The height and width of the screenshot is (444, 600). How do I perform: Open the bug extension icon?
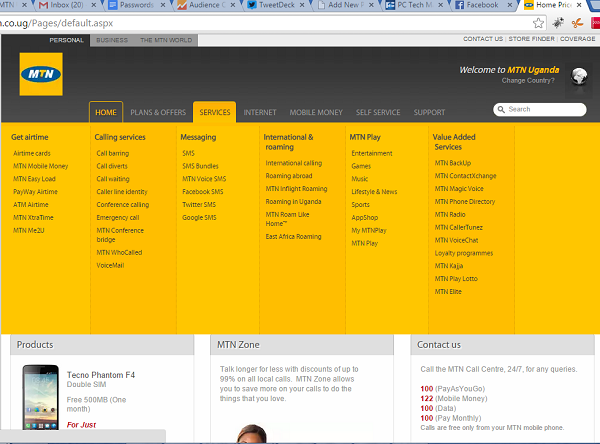click(x=558, y=23)
